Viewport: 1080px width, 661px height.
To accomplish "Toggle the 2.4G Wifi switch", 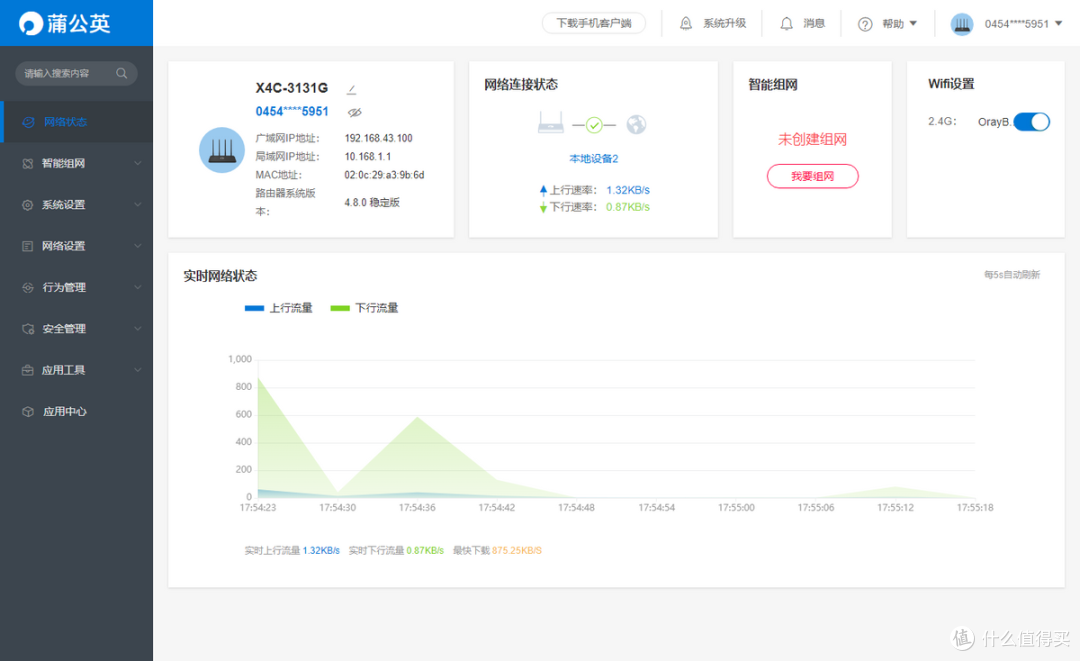I will pos(1032,122).
